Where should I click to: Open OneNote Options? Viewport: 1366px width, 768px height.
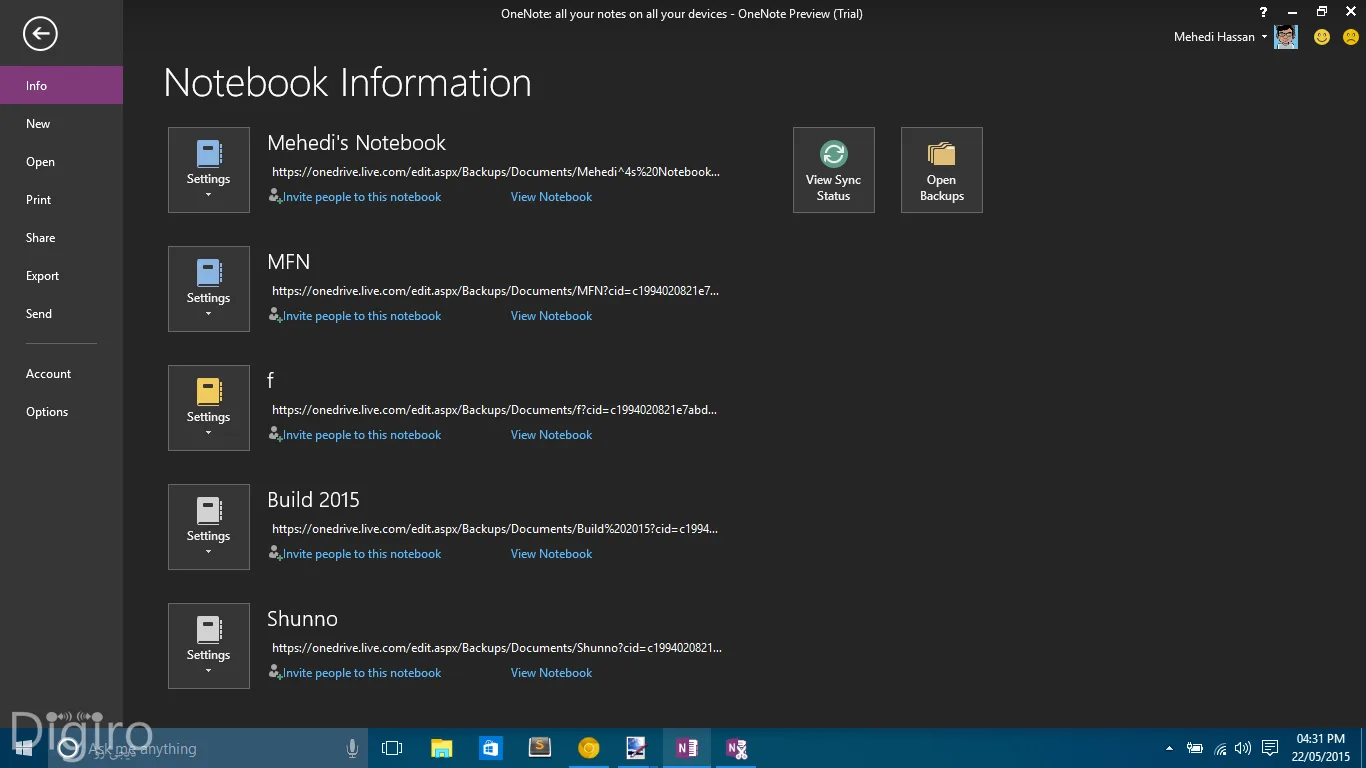[61, 411]
